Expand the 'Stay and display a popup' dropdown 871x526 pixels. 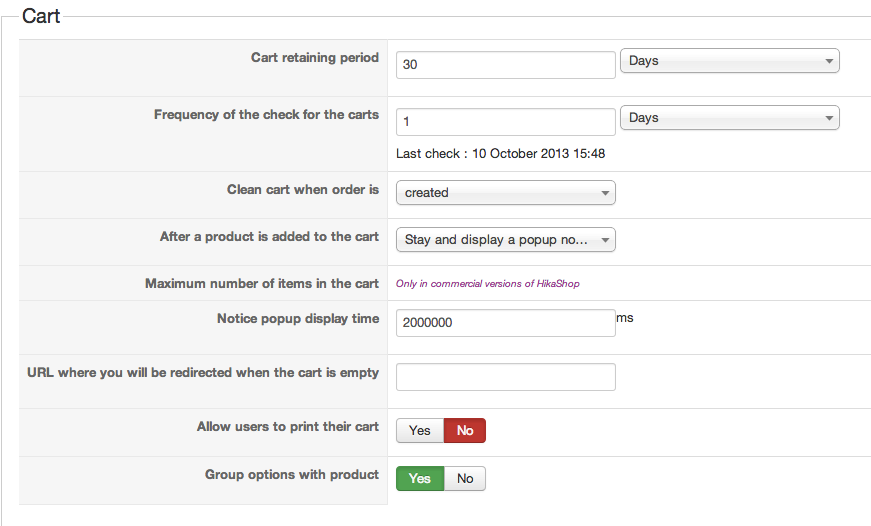505,240
